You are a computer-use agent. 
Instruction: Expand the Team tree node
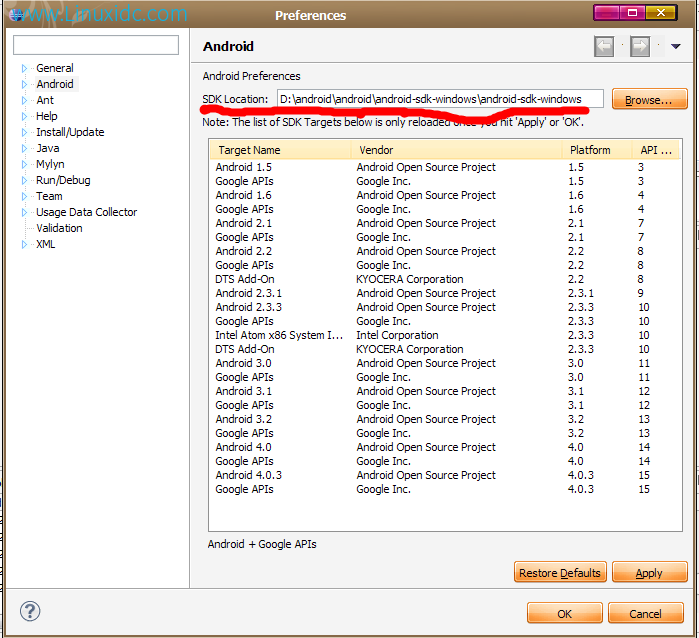point(24,197)
